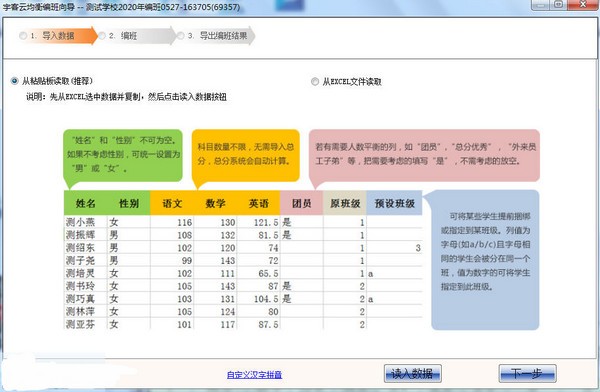Minimize the wizard window
This screenshot has height=392, width=600.
(x=541, y=5)
